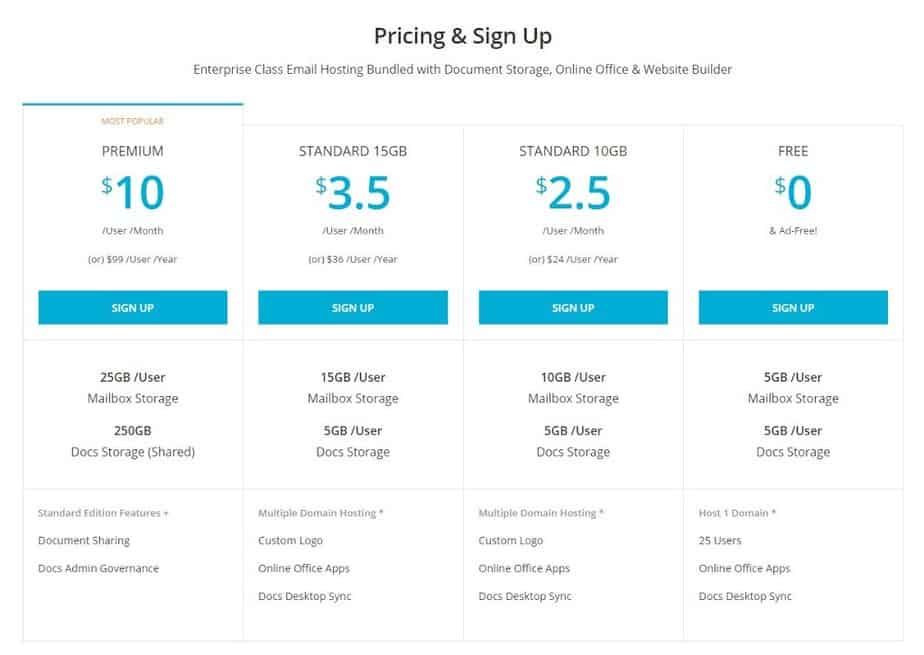Click Docs Desktop Sync in Free plan
Image resolution: width=924 pixels, height=655 pixels.
tap(745, 597)
